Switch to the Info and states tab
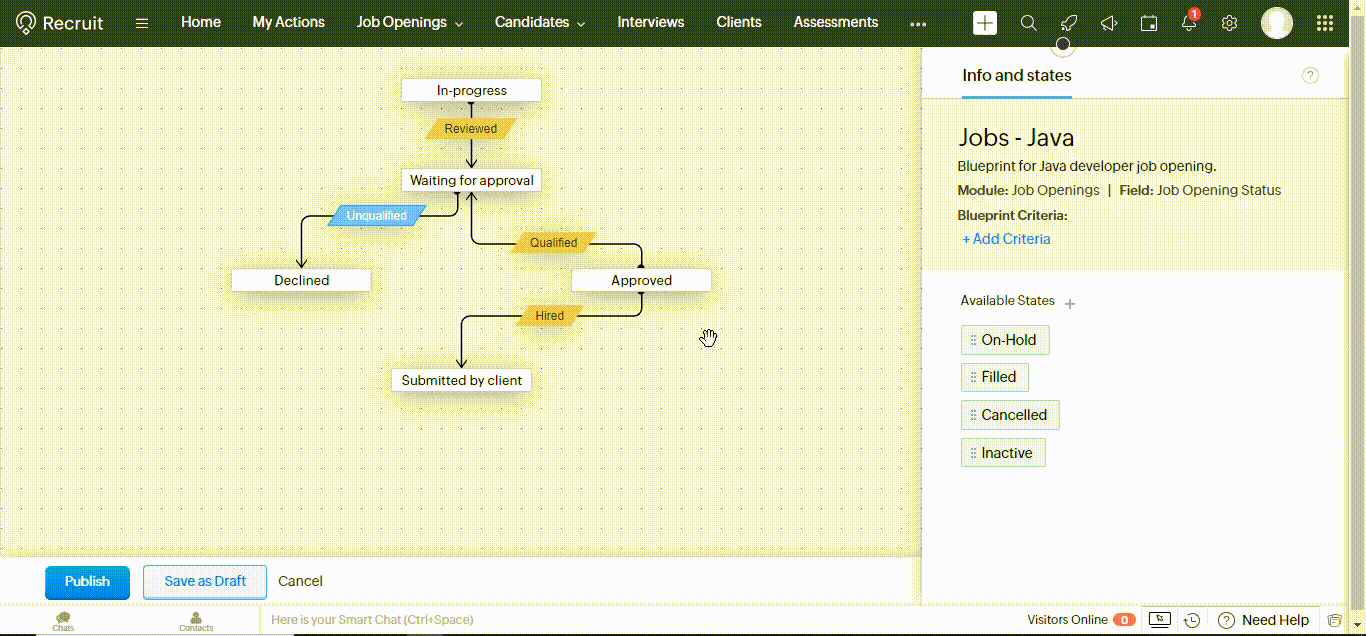Image resolution: width=1366 pixels, height=636 pixels. coord(1016,75)
